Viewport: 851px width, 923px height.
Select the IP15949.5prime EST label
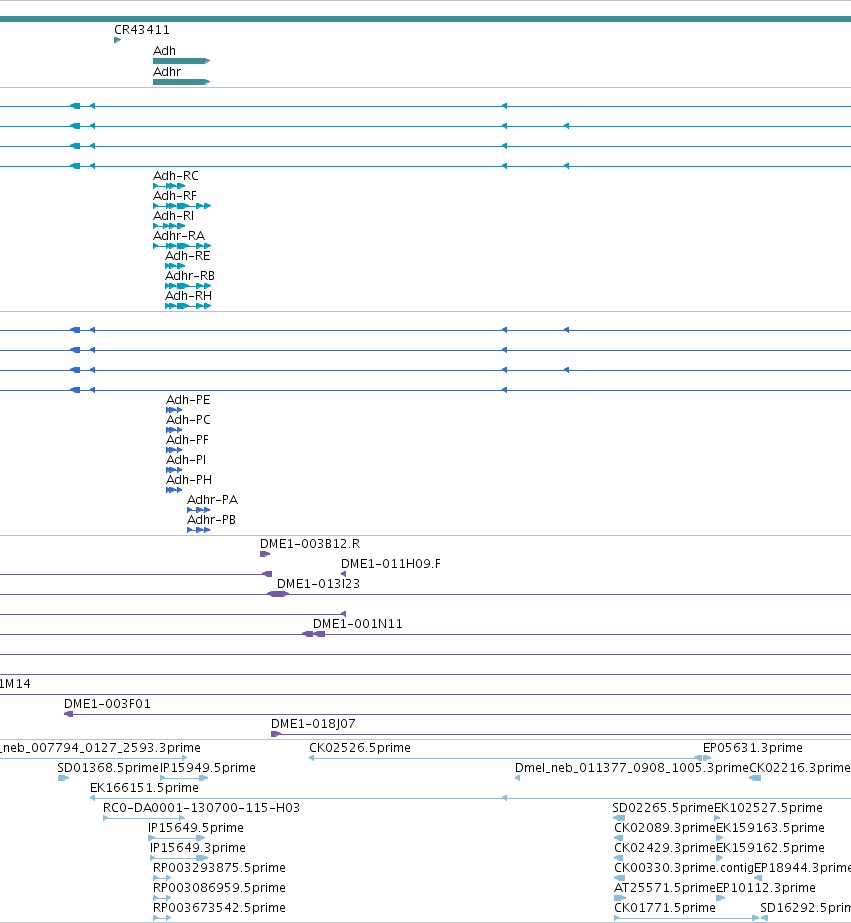point(208,768)
